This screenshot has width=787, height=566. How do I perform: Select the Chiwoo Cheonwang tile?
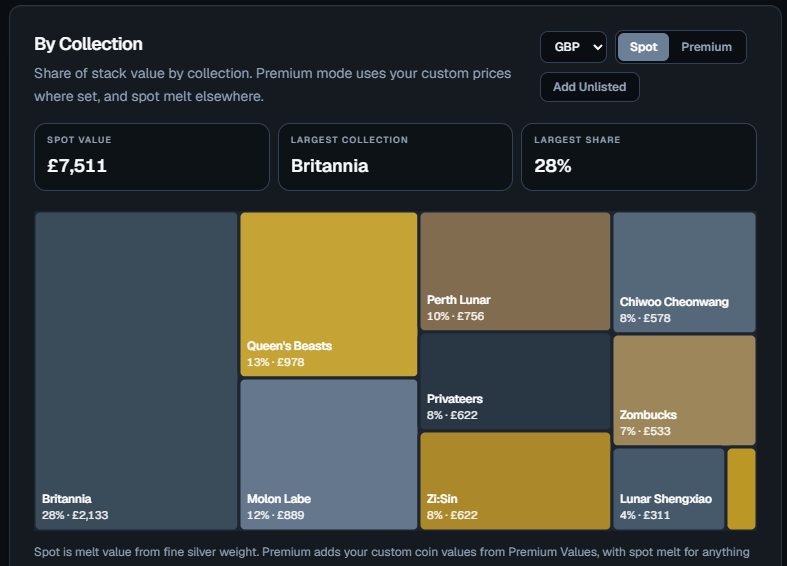click(x=684, y=272)
